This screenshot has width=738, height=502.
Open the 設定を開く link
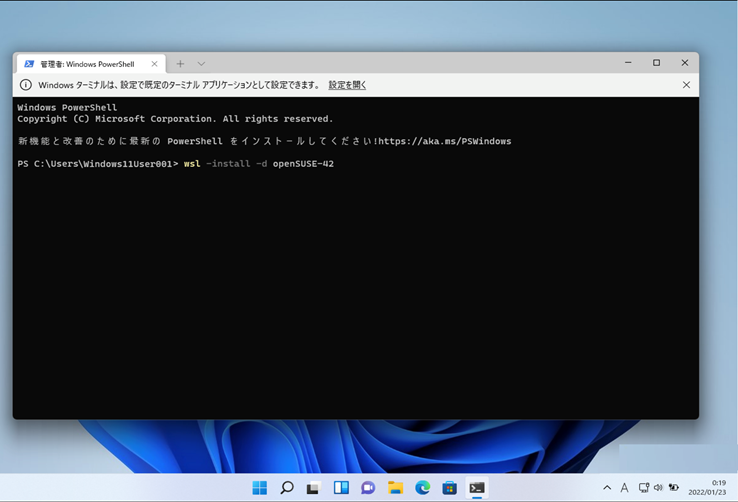(x=347, y=85)
